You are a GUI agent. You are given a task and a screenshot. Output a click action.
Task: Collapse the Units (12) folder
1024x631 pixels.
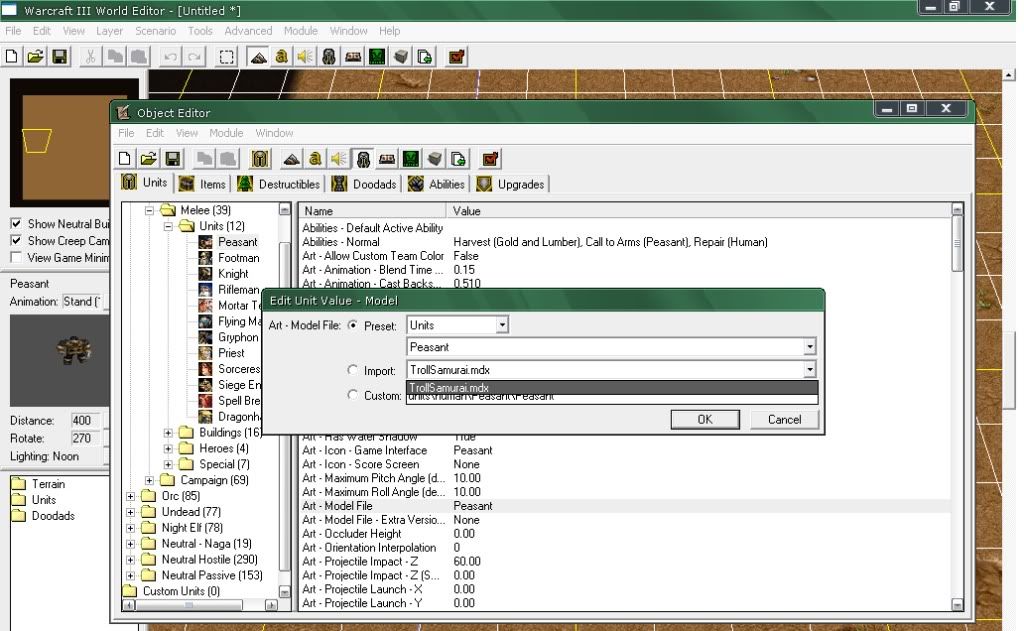pos(168,226)
